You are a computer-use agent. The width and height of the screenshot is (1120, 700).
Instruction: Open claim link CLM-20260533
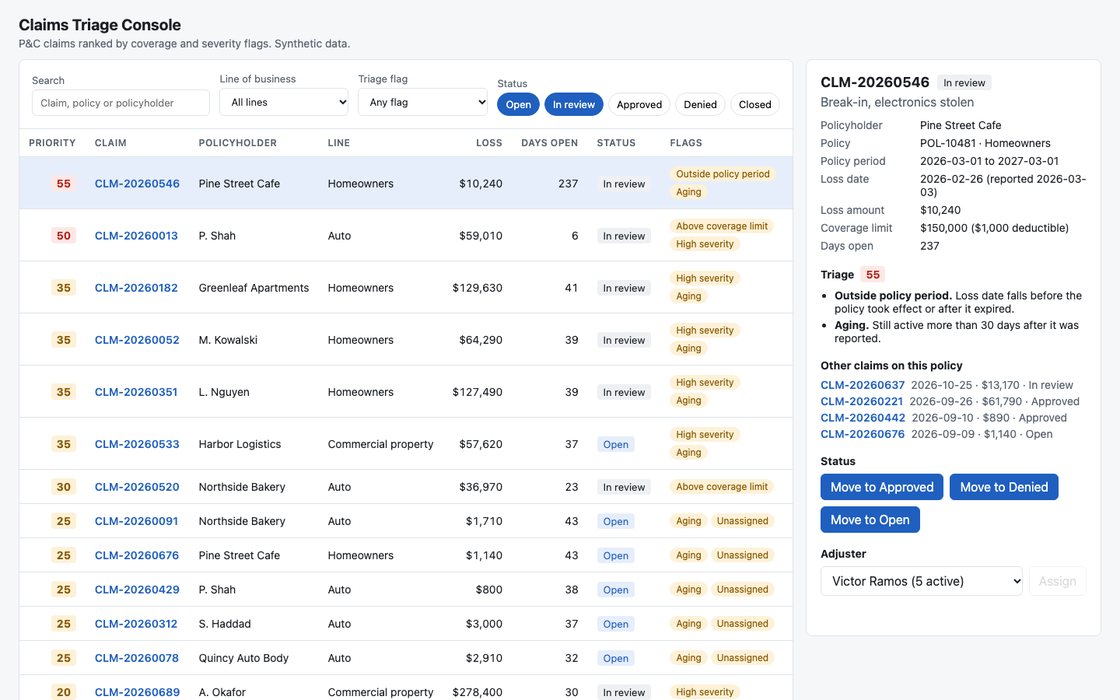tap(137, 444)
